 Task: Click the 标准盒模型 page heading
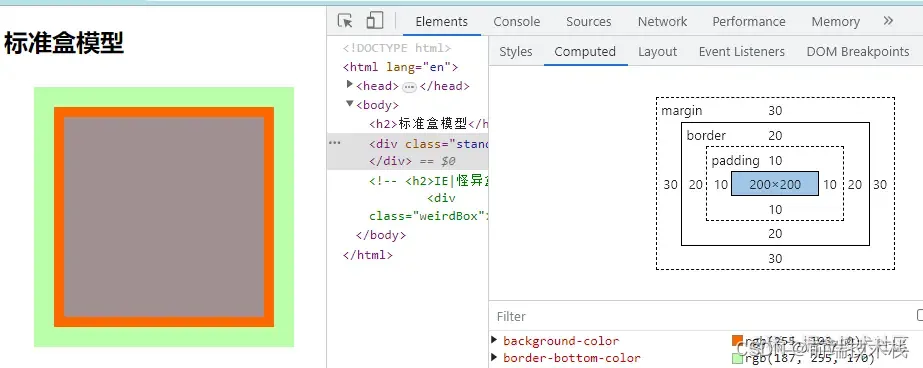pos(64,43)
